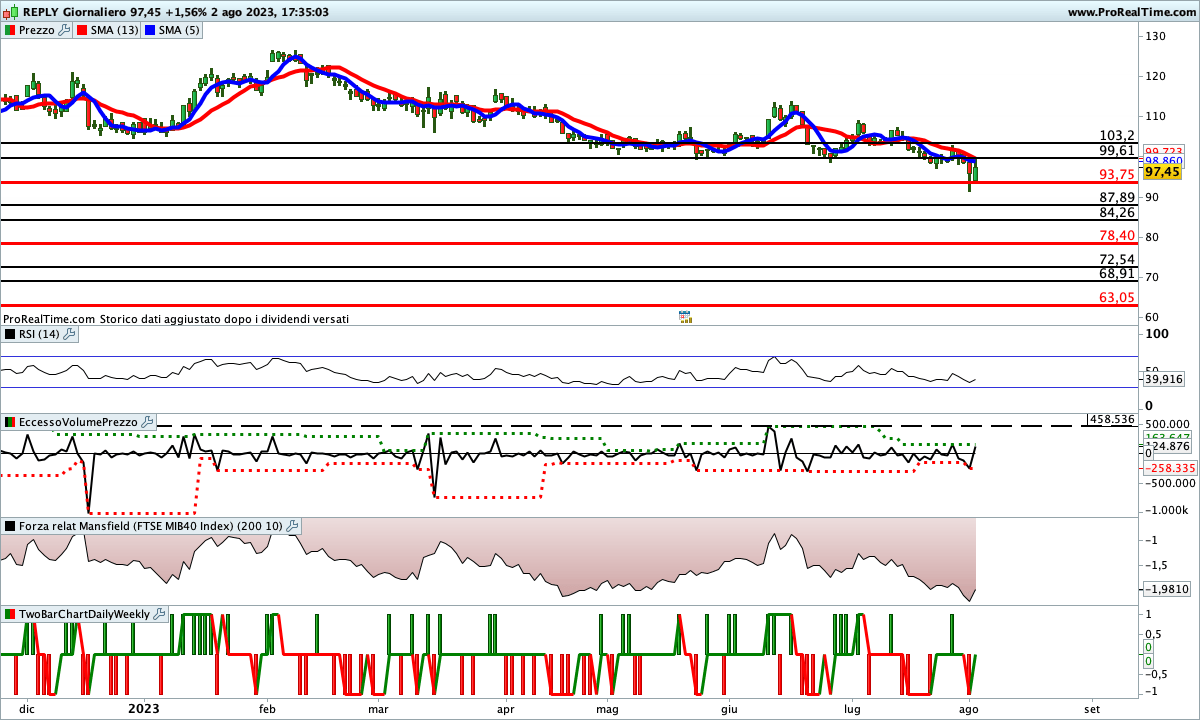
Task: Click the candlestick icon beside REPLY title
Action: tap(10, 12)
